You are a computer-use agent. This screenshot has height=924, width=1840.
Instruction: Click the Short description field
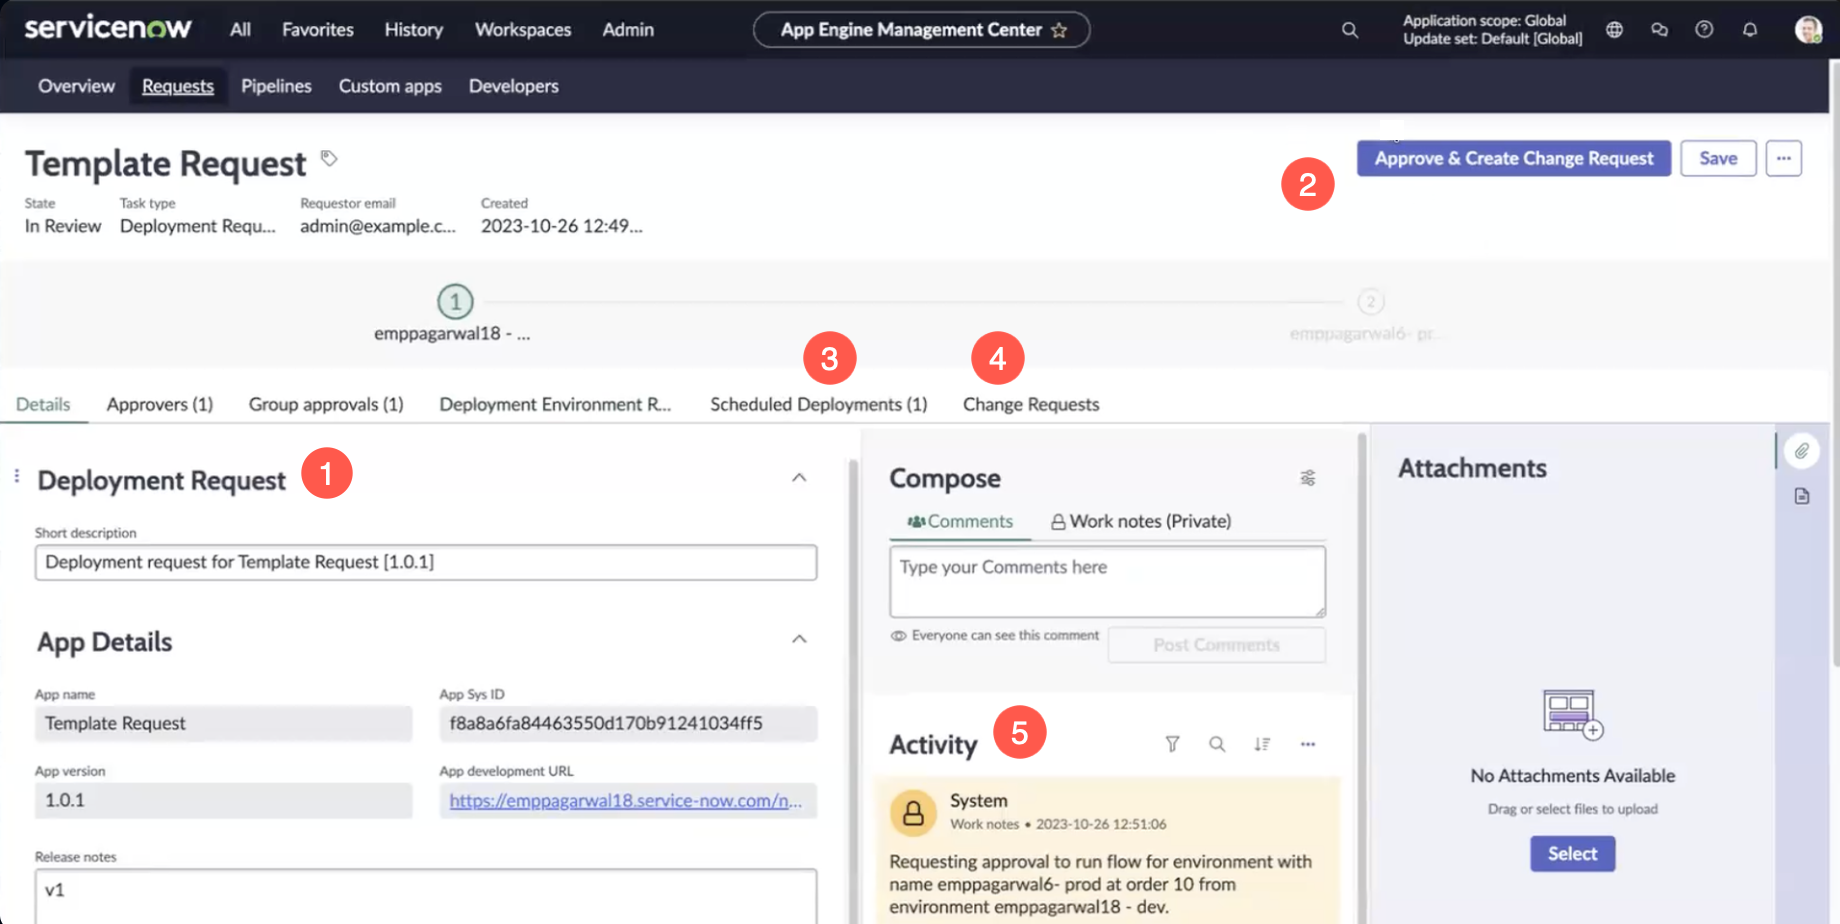[x=426, y=562]
